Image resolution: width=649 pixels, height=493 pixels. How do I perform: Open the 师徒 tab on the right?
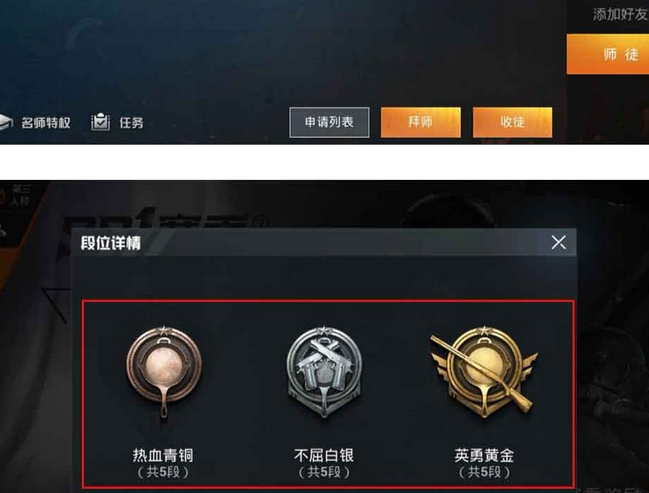tap(608, 54)
